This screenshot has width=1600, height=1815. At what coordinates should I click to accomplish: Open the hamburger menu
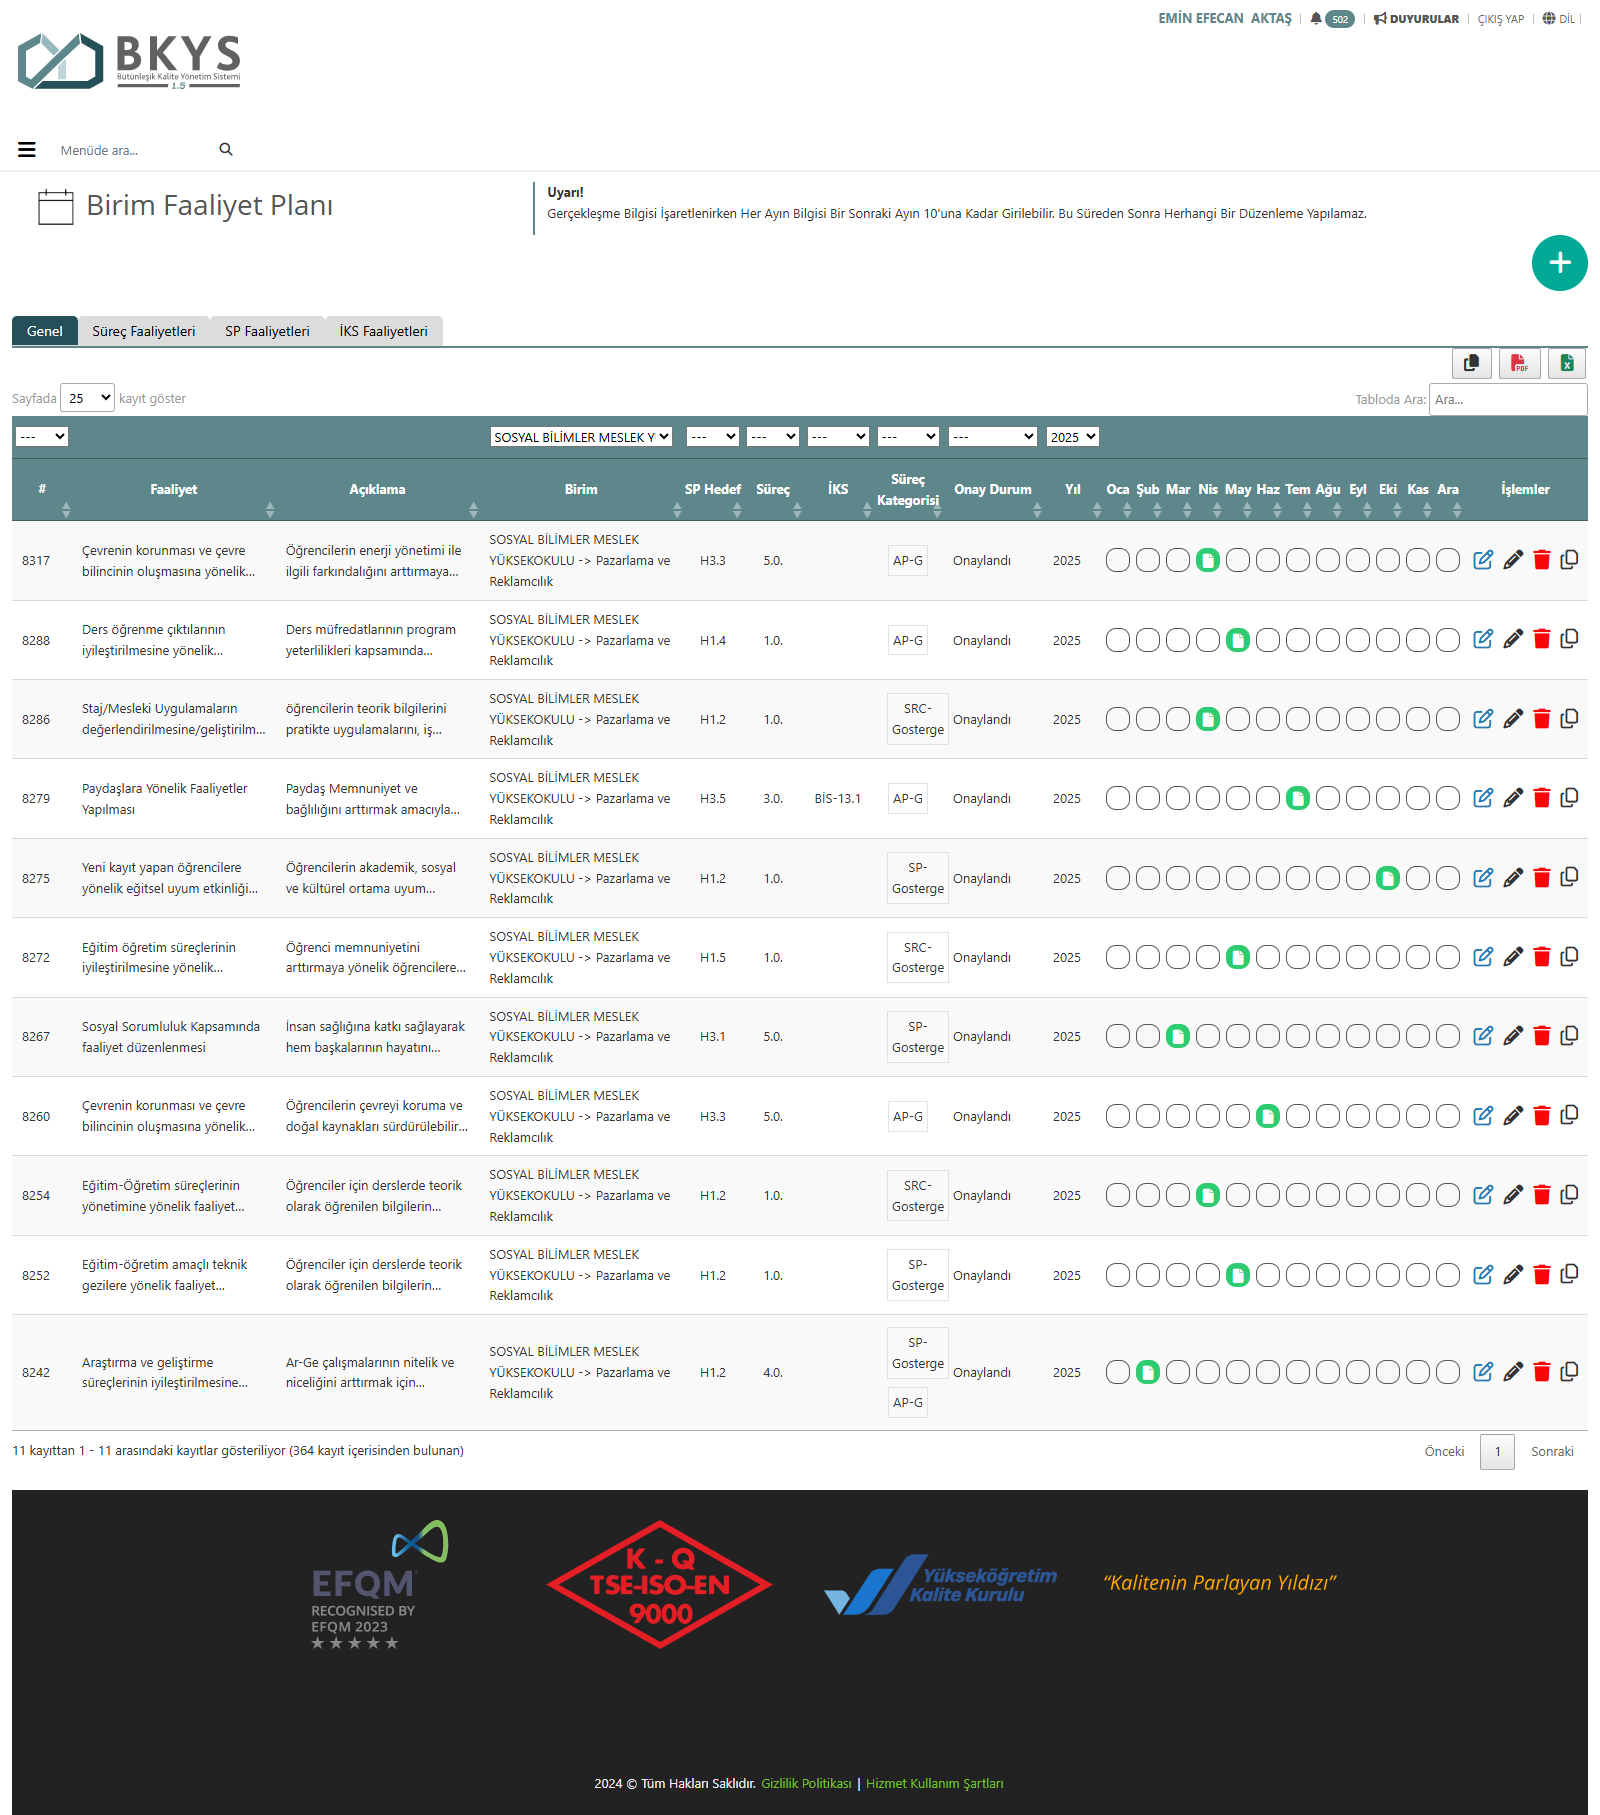27,150
